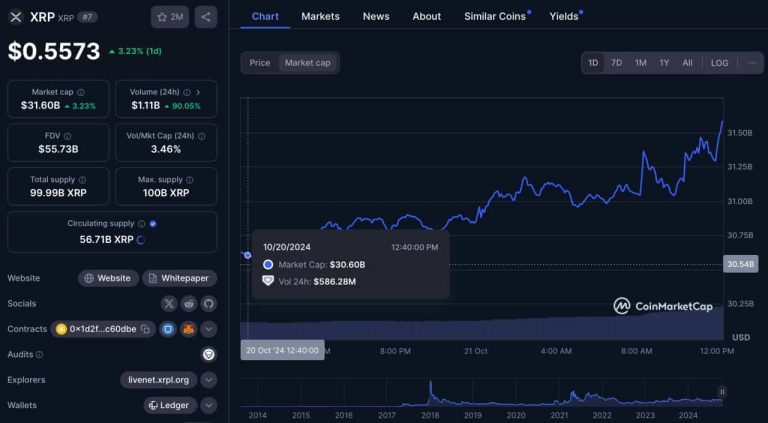Open the Max. supply info icon
The image size is (768, 423).
click(x=190, y=180)
